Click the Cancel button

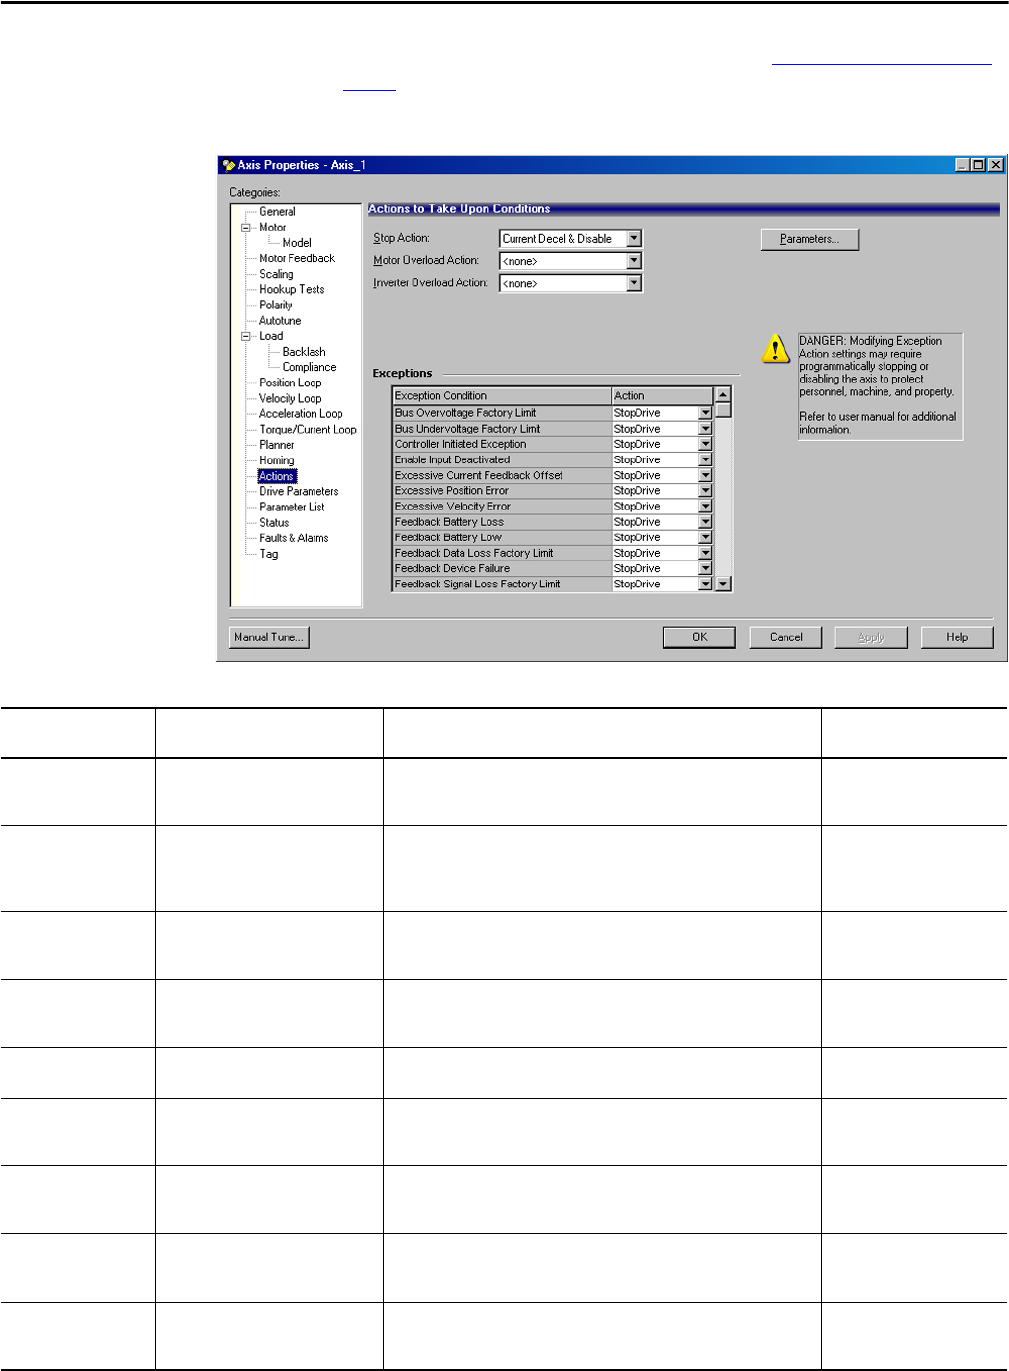coord(786,637)
